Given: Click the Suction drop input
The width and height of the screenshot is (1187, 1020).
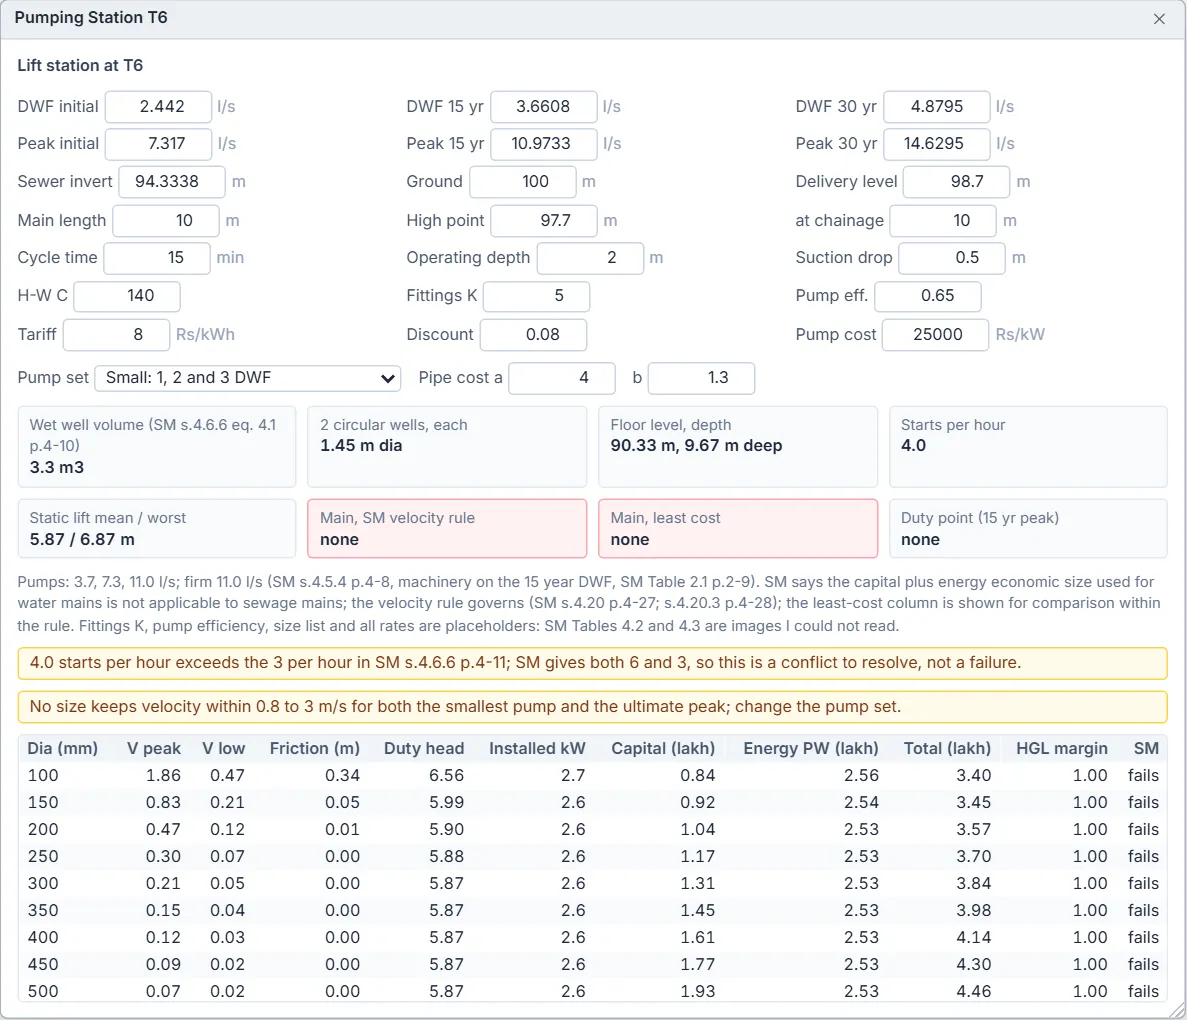Looking at the screenshot, I should pos(952,258).
